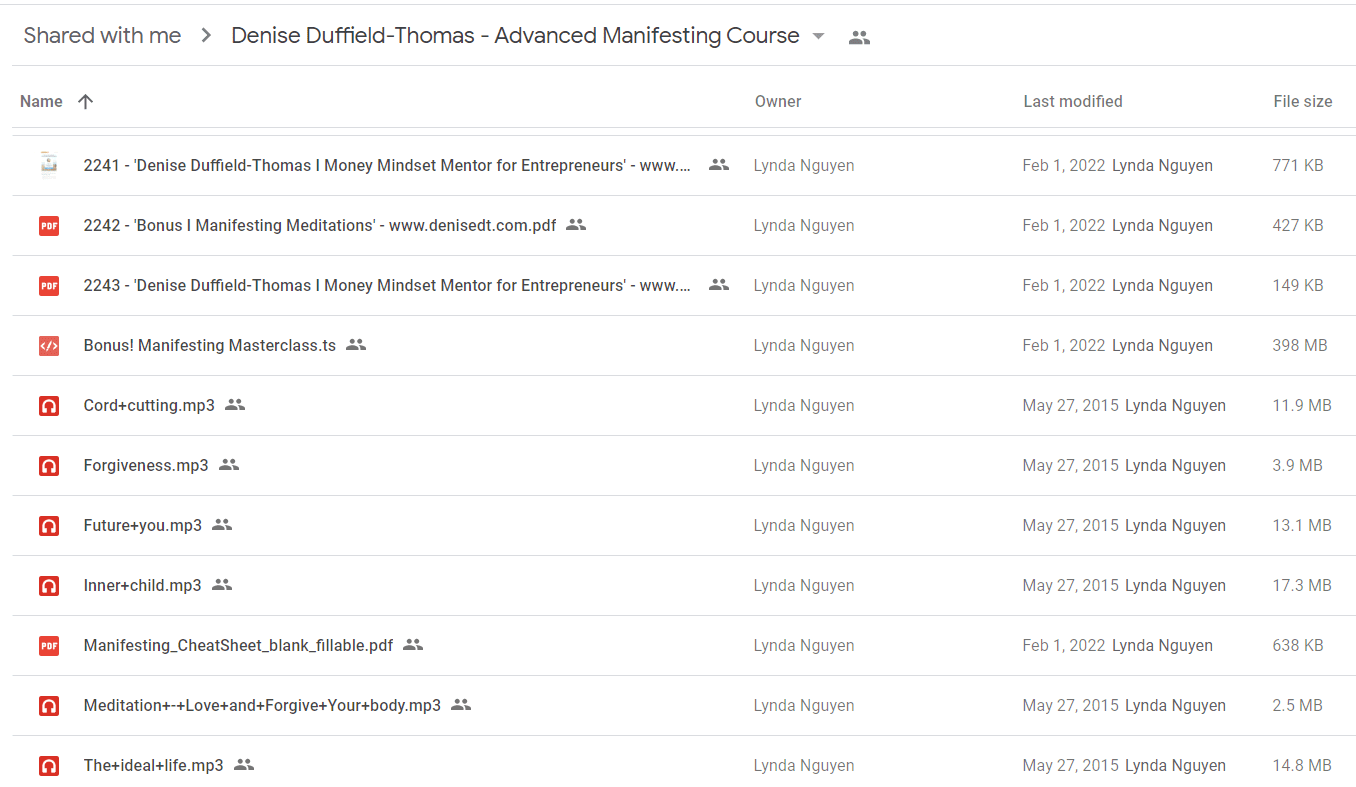The image size is (1356, 787).
Task: Click the 13.1 MB file size value
Action: [1302, 525]
